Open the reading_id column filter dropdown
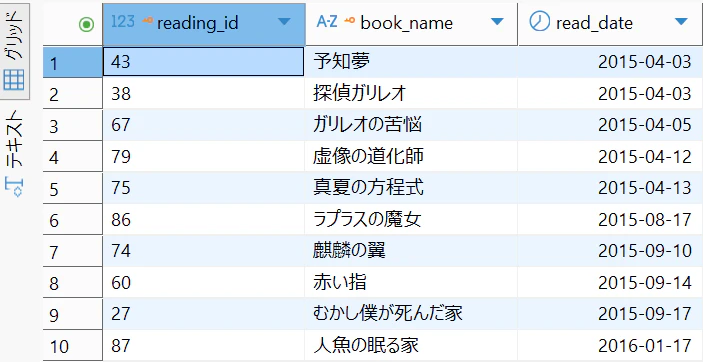Screen dimensions: 703x362 (x=284, y=22)
